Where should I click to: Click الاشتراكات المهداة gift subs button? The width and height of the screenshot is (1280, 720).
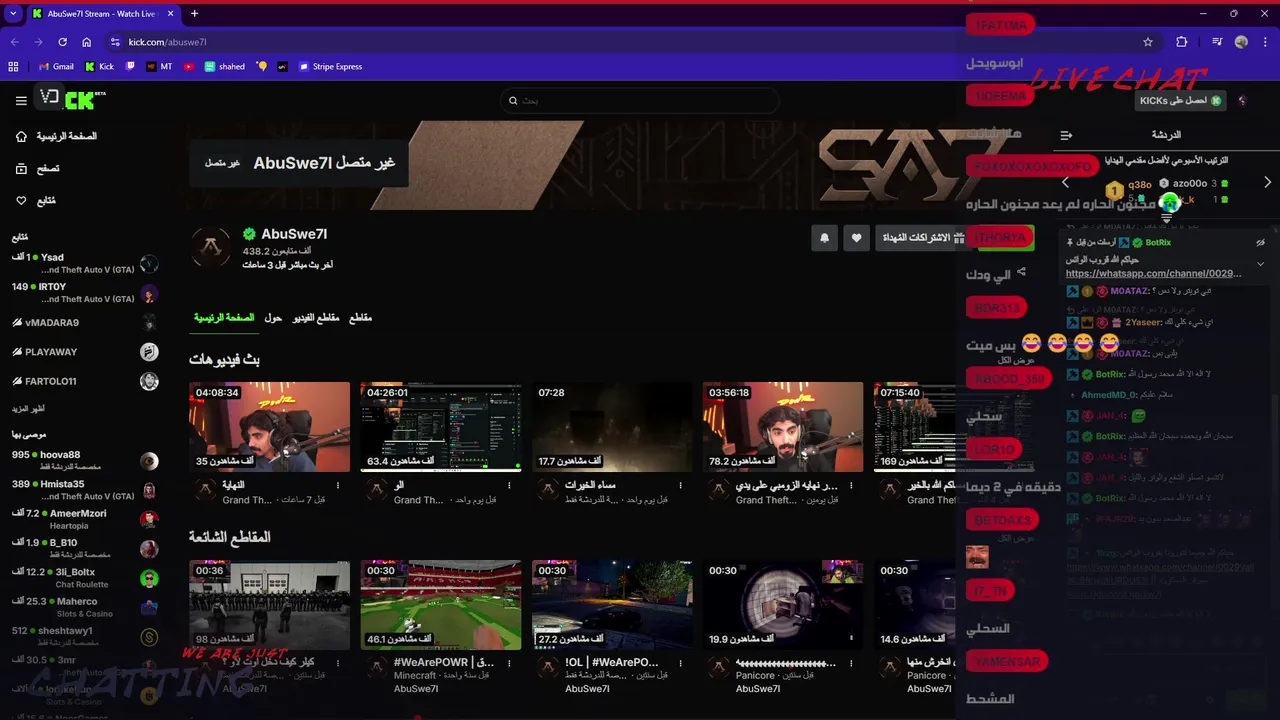click(922, 238)
